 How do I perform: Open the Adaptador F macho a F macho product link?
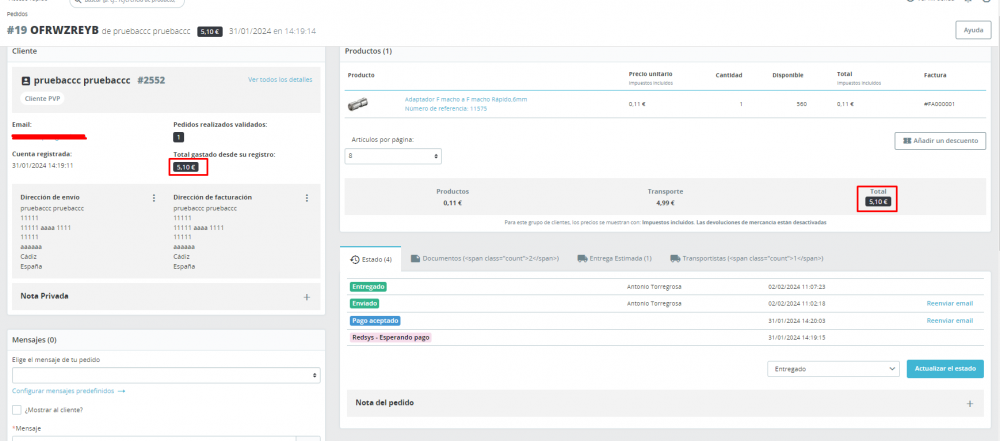point(466,100)
